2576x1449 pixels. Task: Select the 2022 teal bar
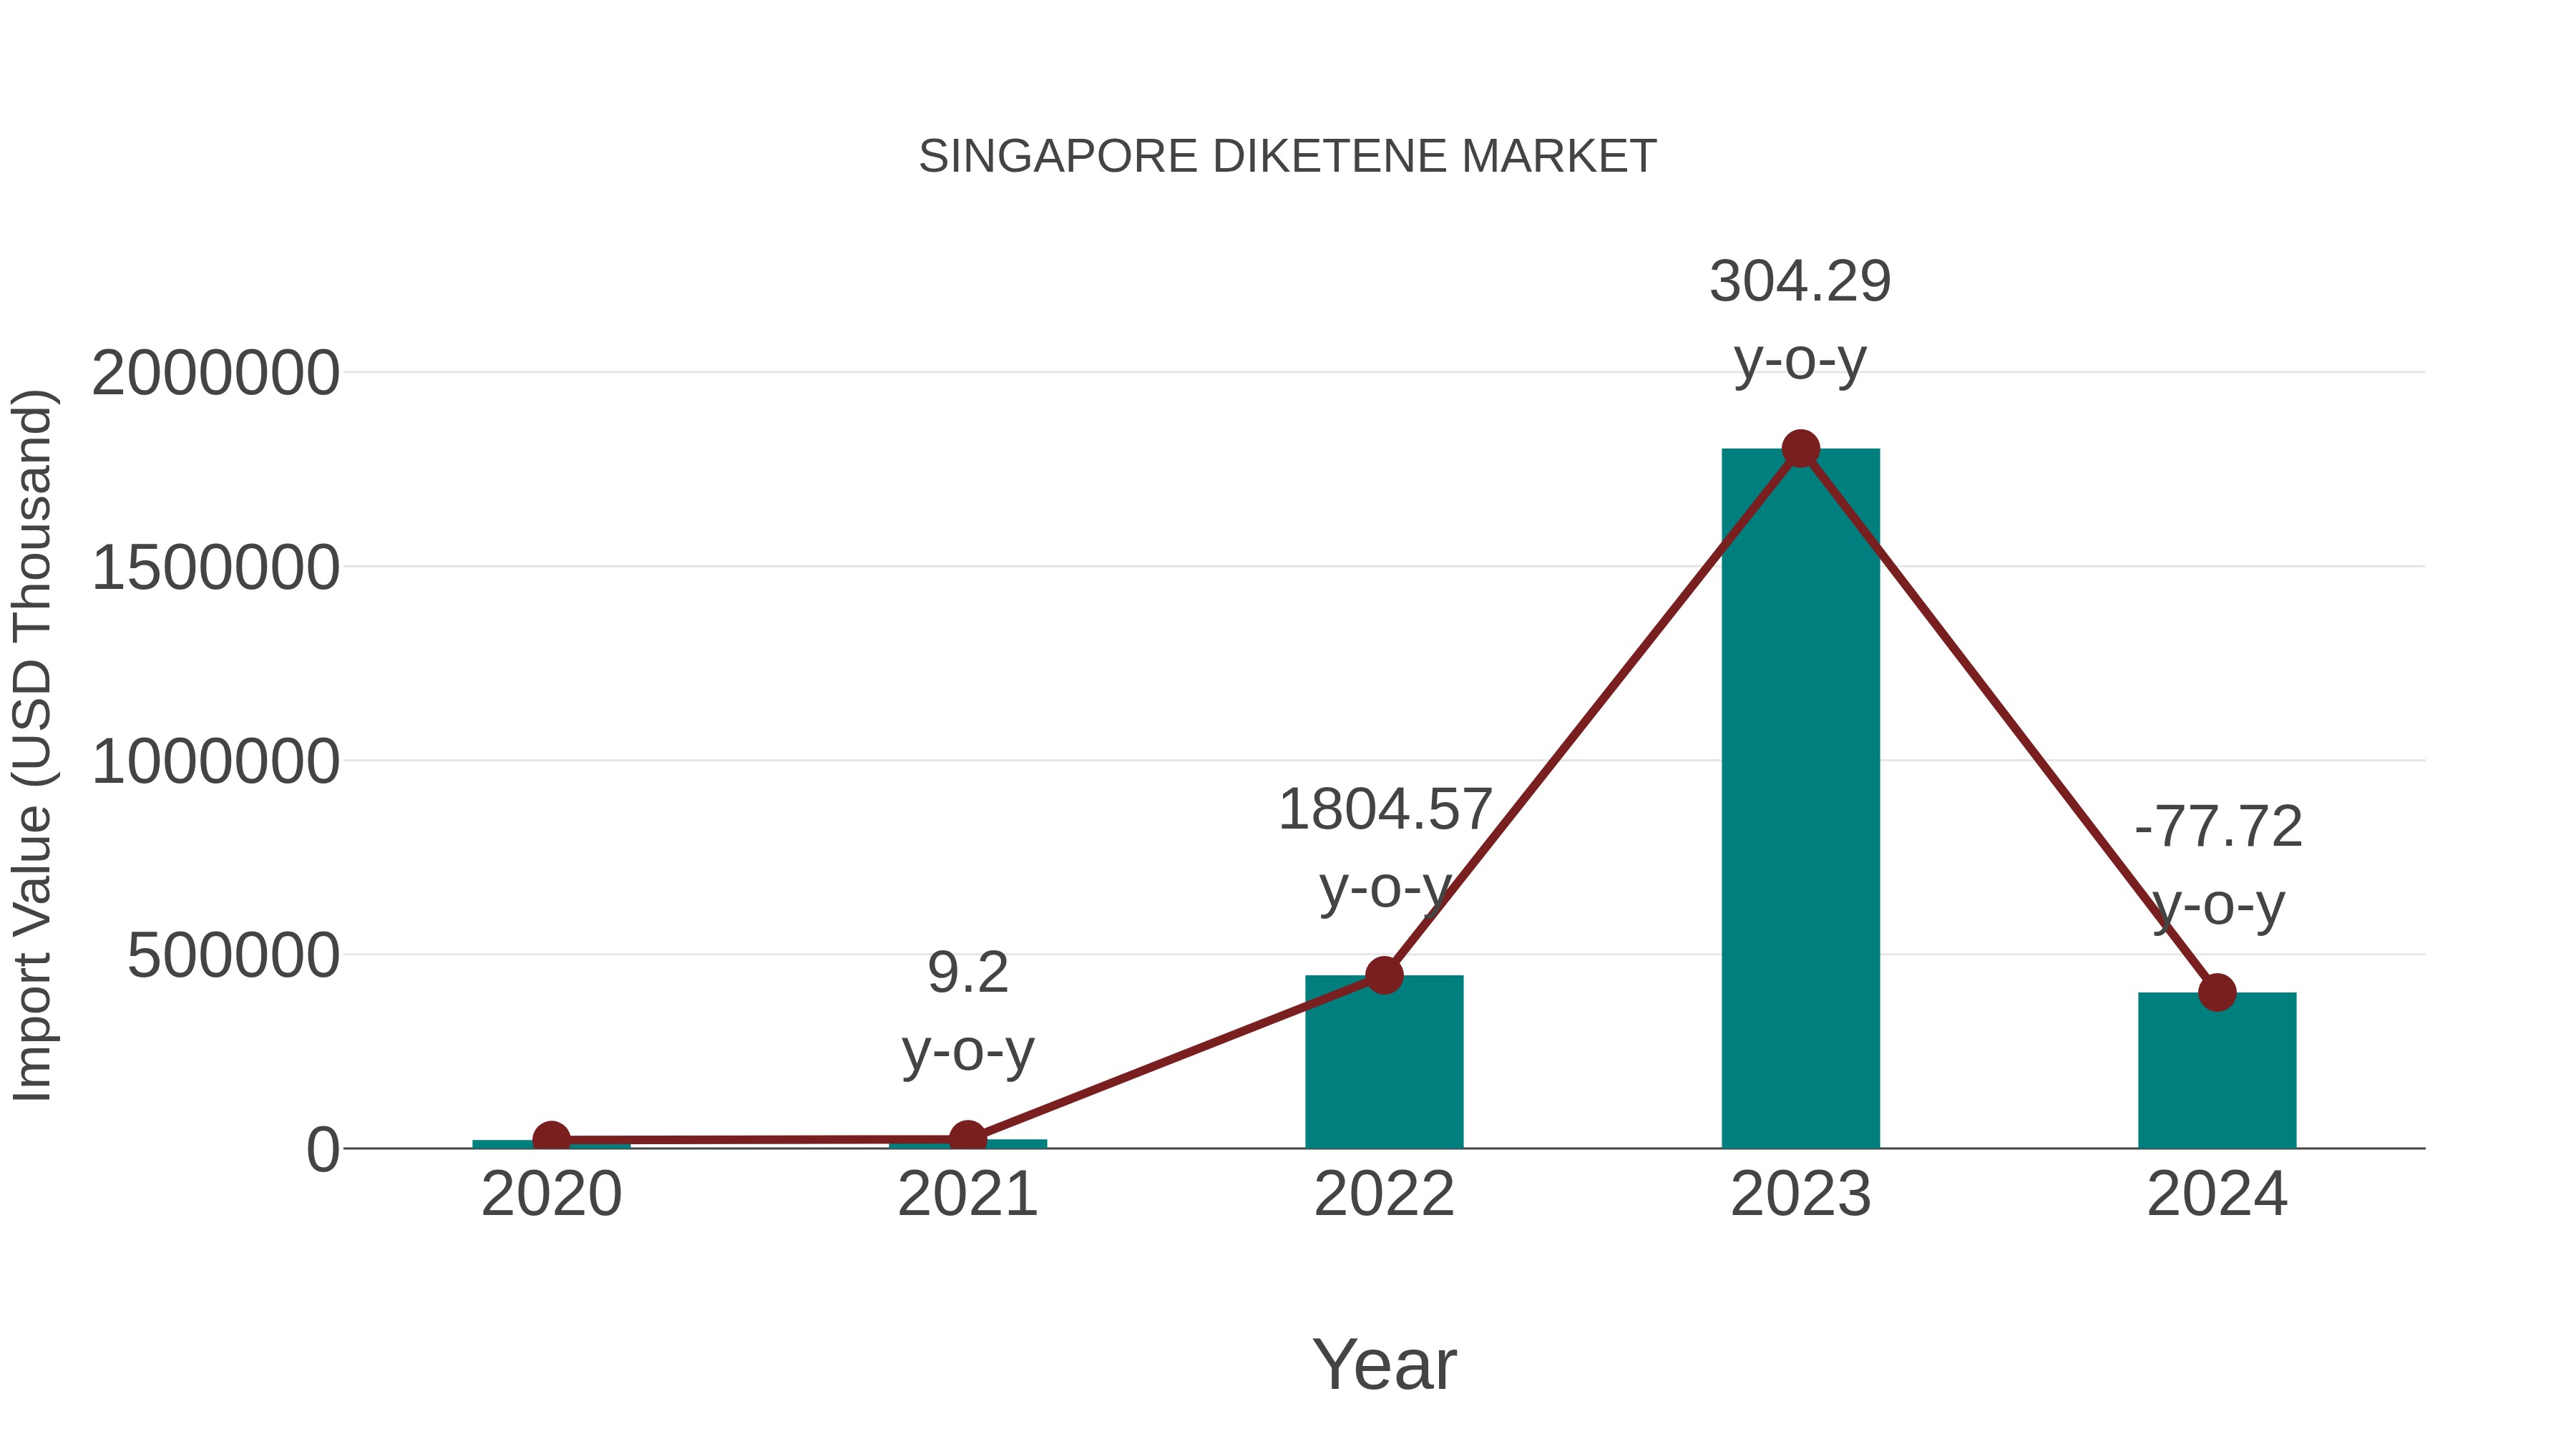pyautogui.click(x=1384, y=1061)
